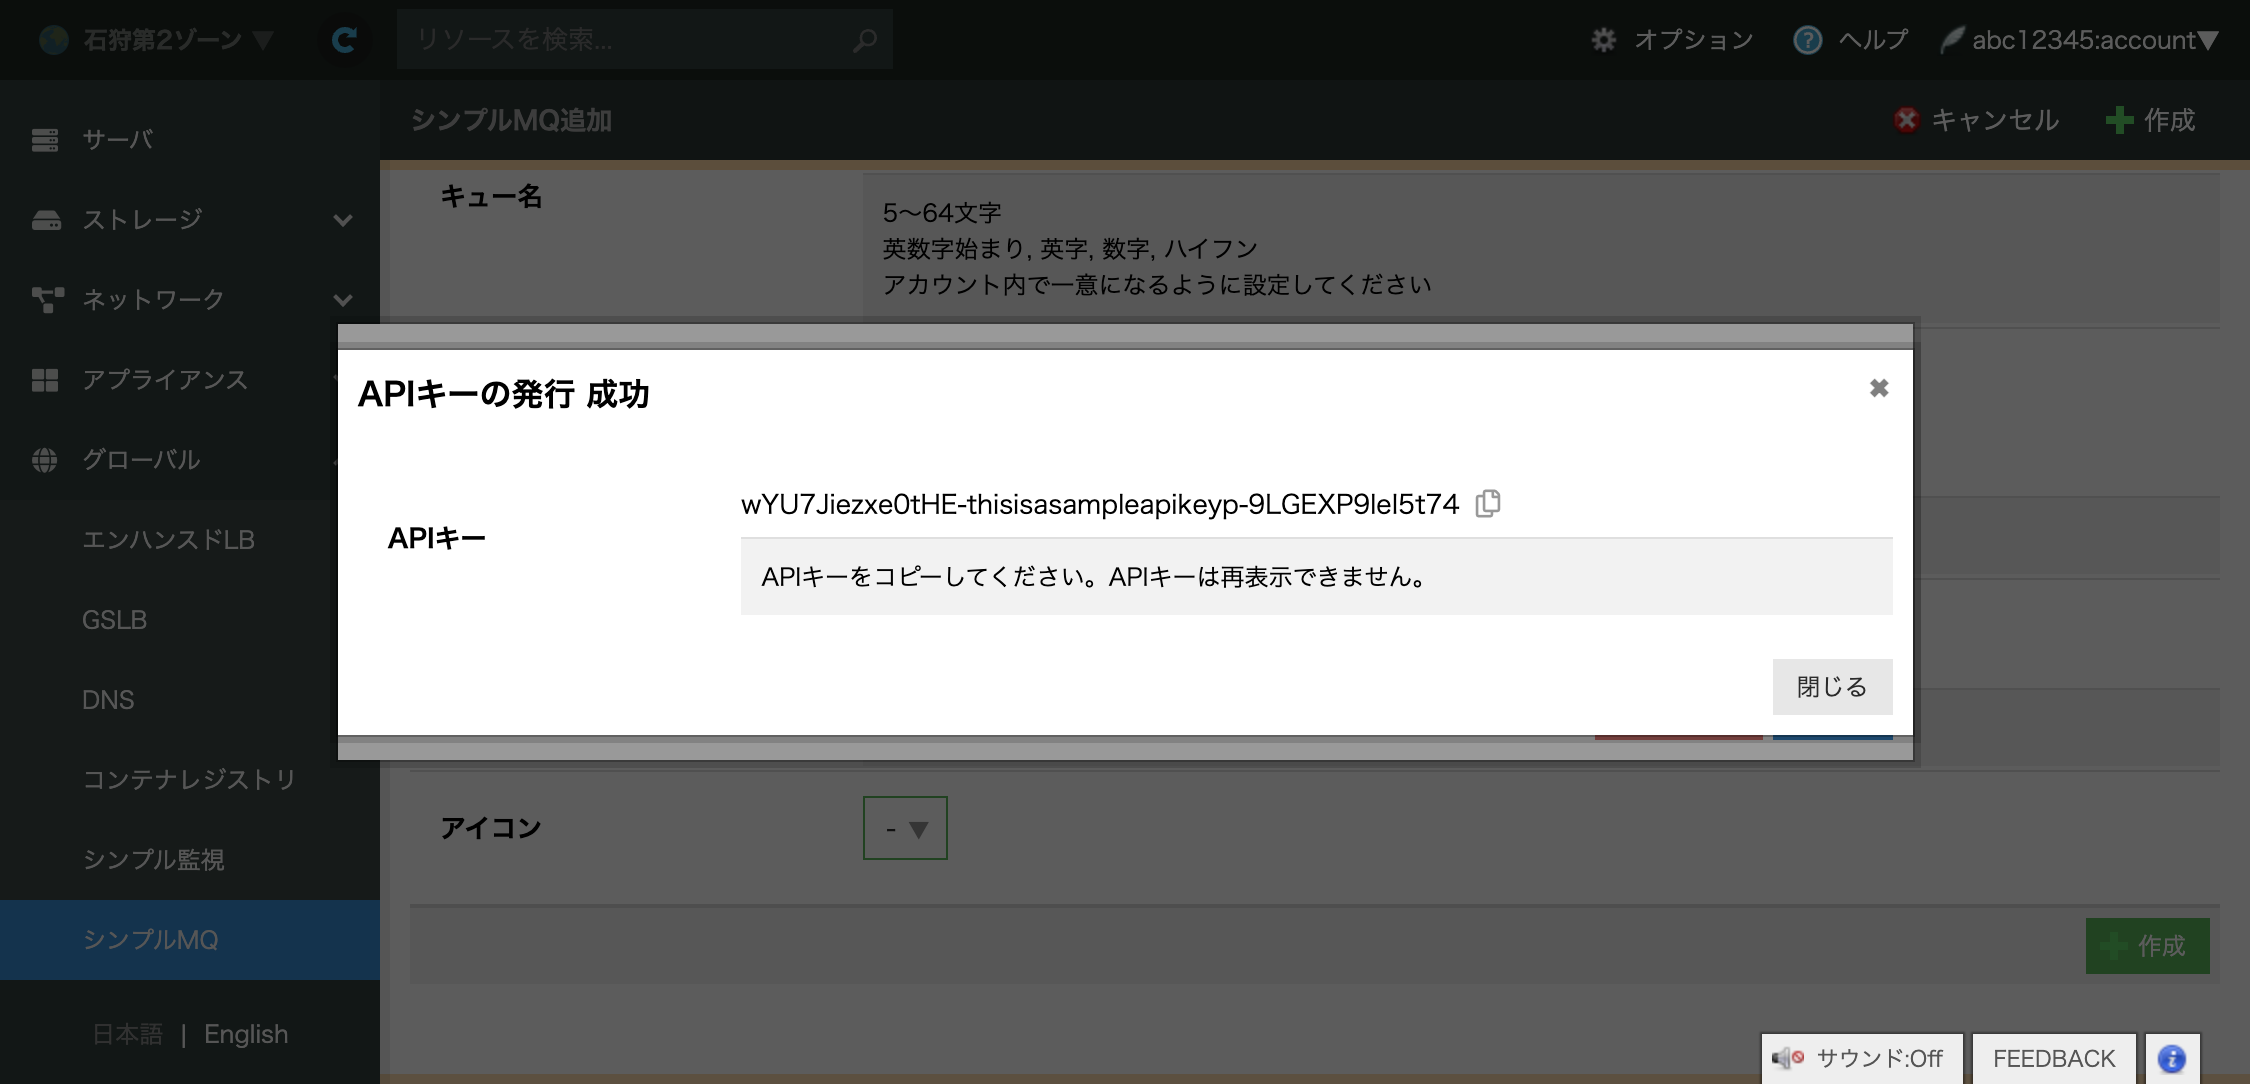The width and height of the screenshot is (2250, 1084).
Task: Open options via the gear icon
Action: [x=1604, y=40]
